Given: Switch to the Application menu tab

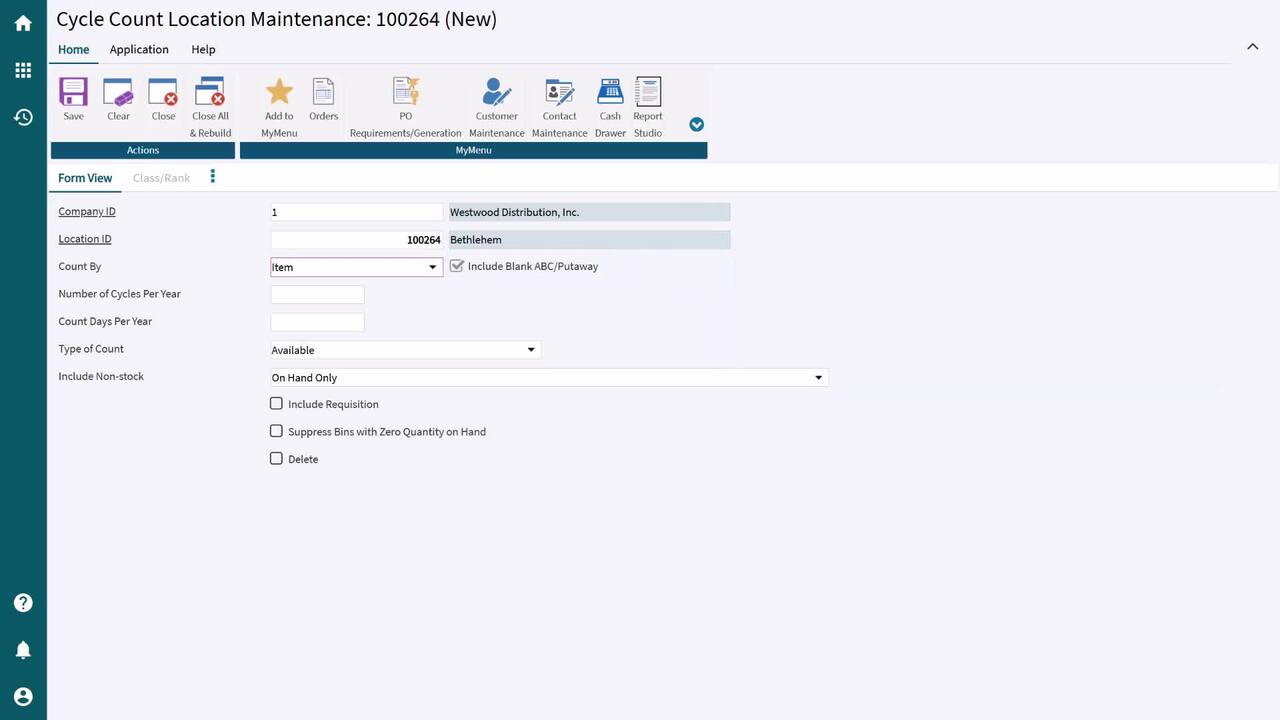Looking at the screenshot, I should [139, 49].
